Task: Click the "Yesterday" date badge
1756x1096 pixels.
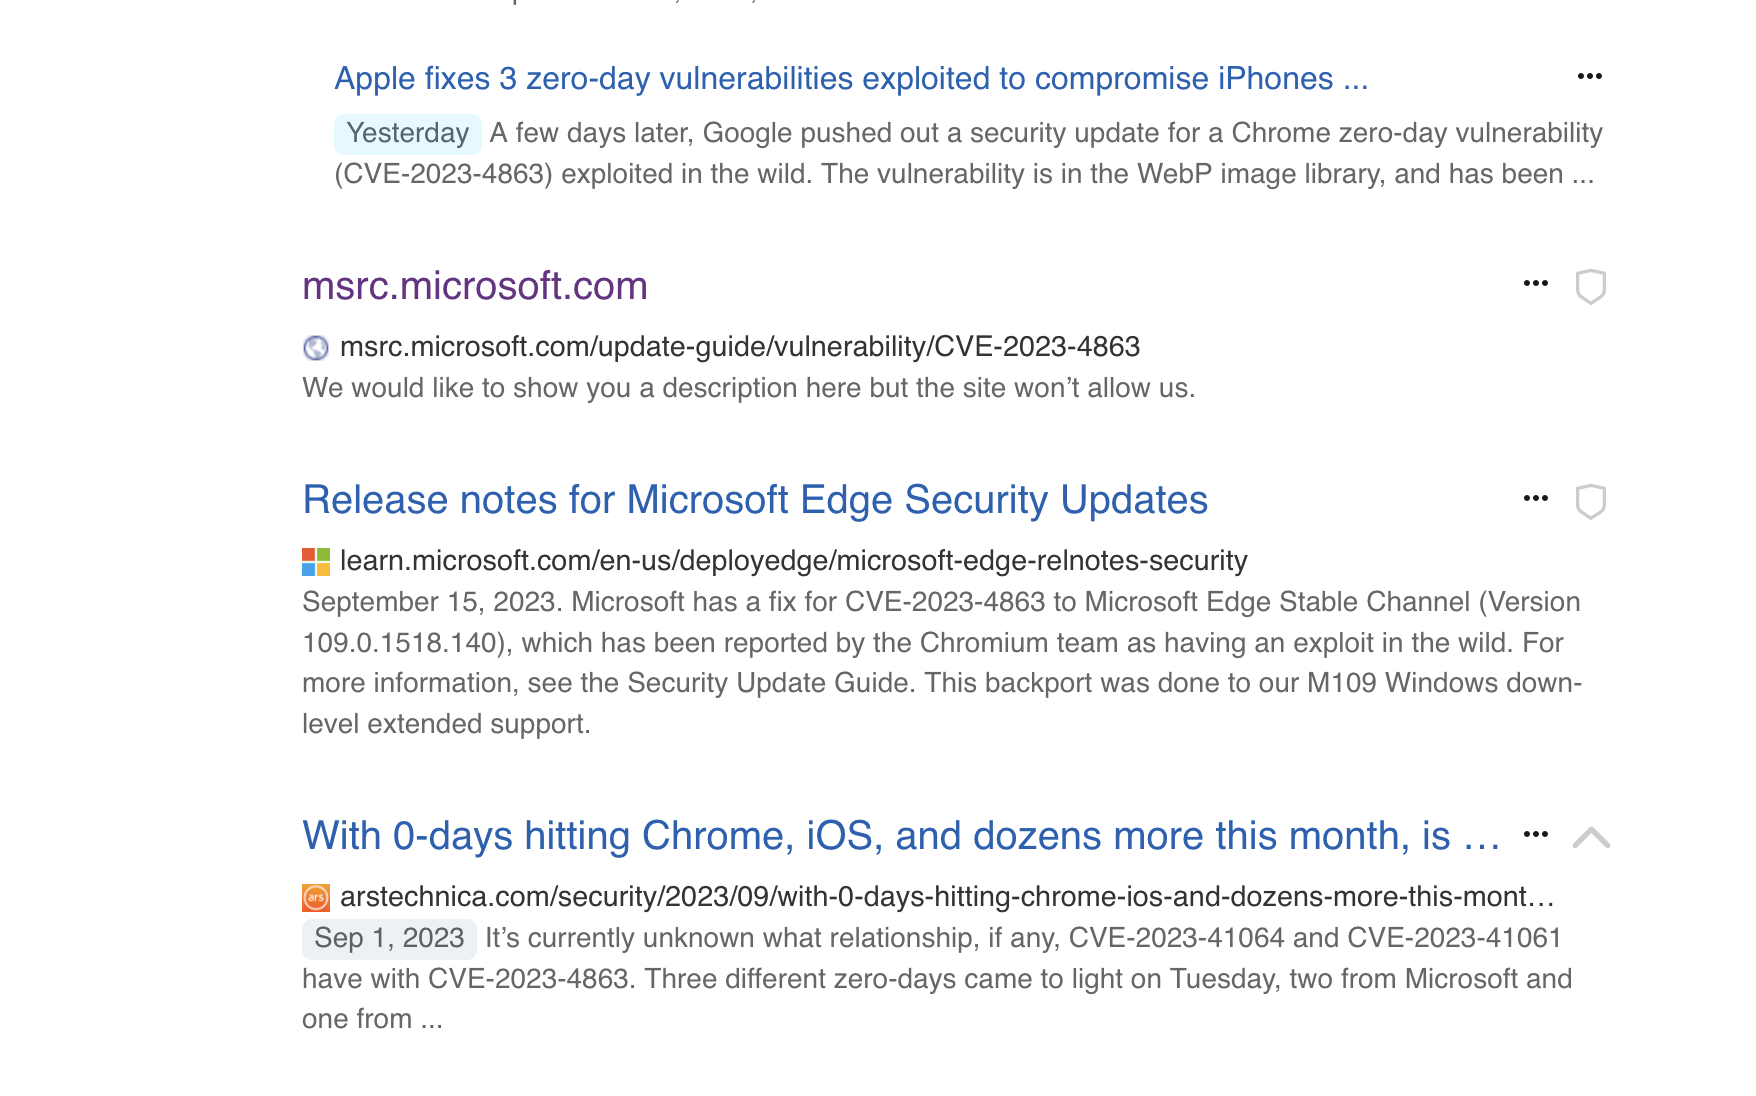Action: [407, 134]
